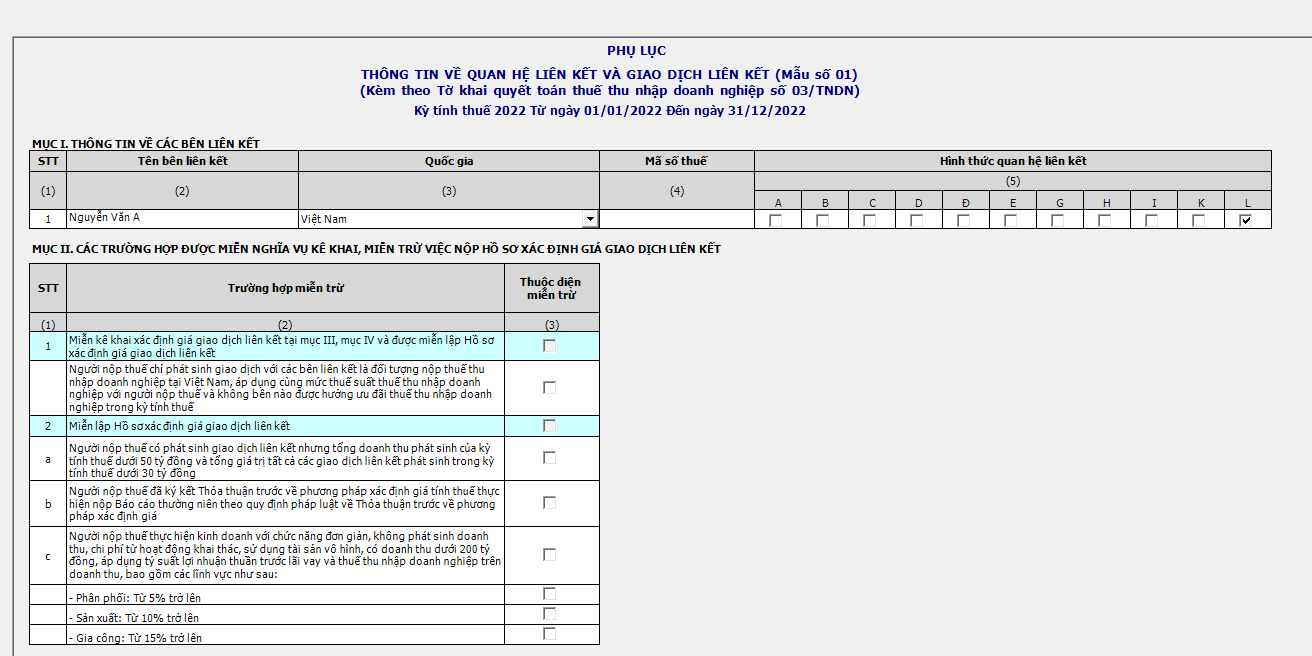Viewport: 1312px width, 656px height.
Task: Tick exemption checkbox for row a
Action: click(550, 458)
